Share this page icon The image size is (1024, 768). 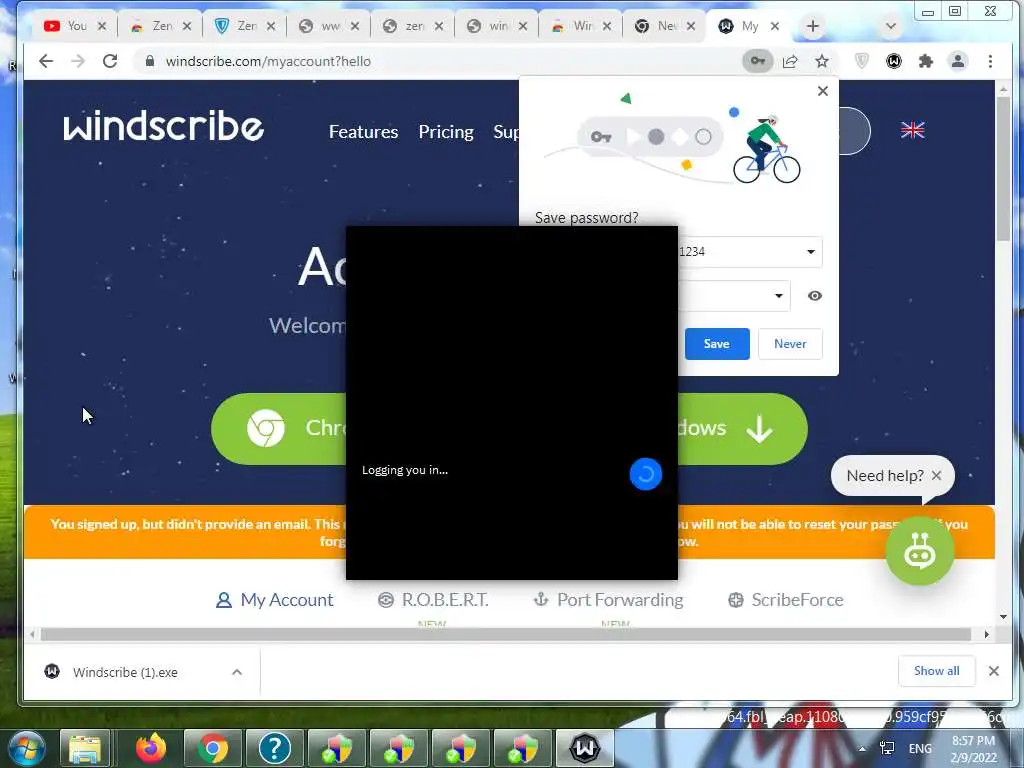[x=790, y=61]
